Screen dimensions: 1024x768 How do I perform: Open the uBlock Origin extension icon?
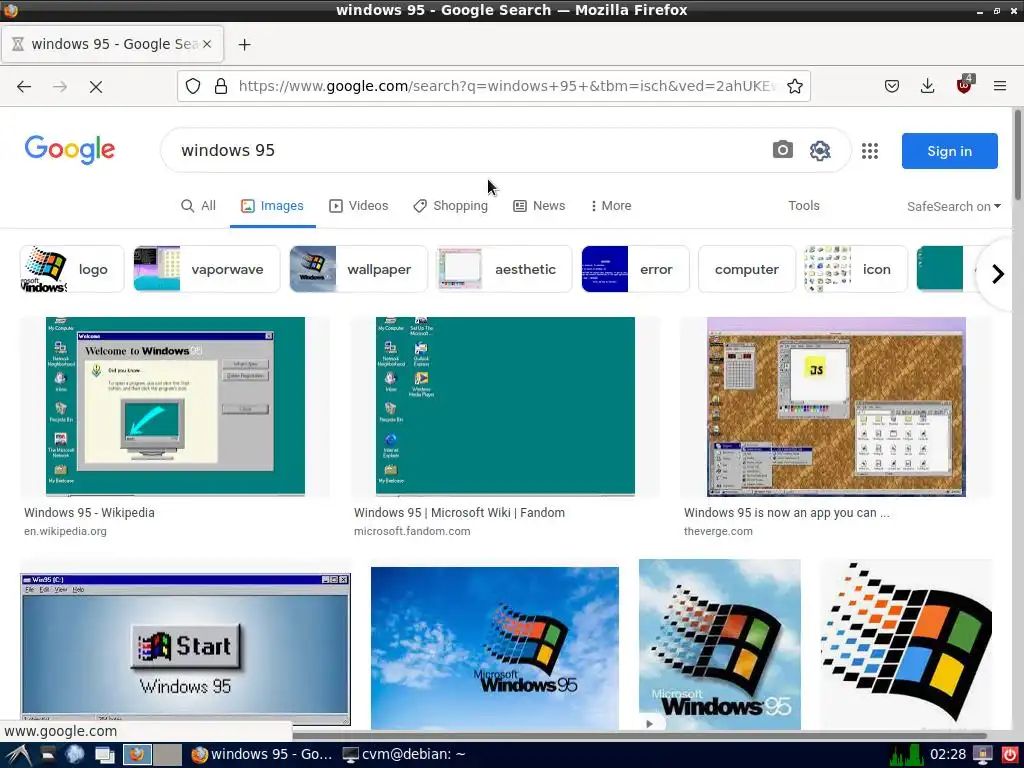[964, 85]
